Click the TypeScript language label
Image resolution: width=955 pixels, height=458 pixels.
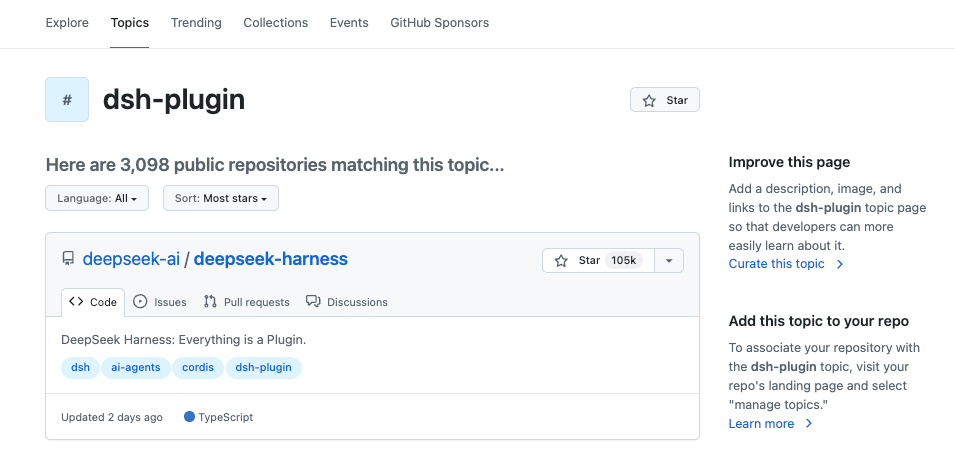coord(226,417)
